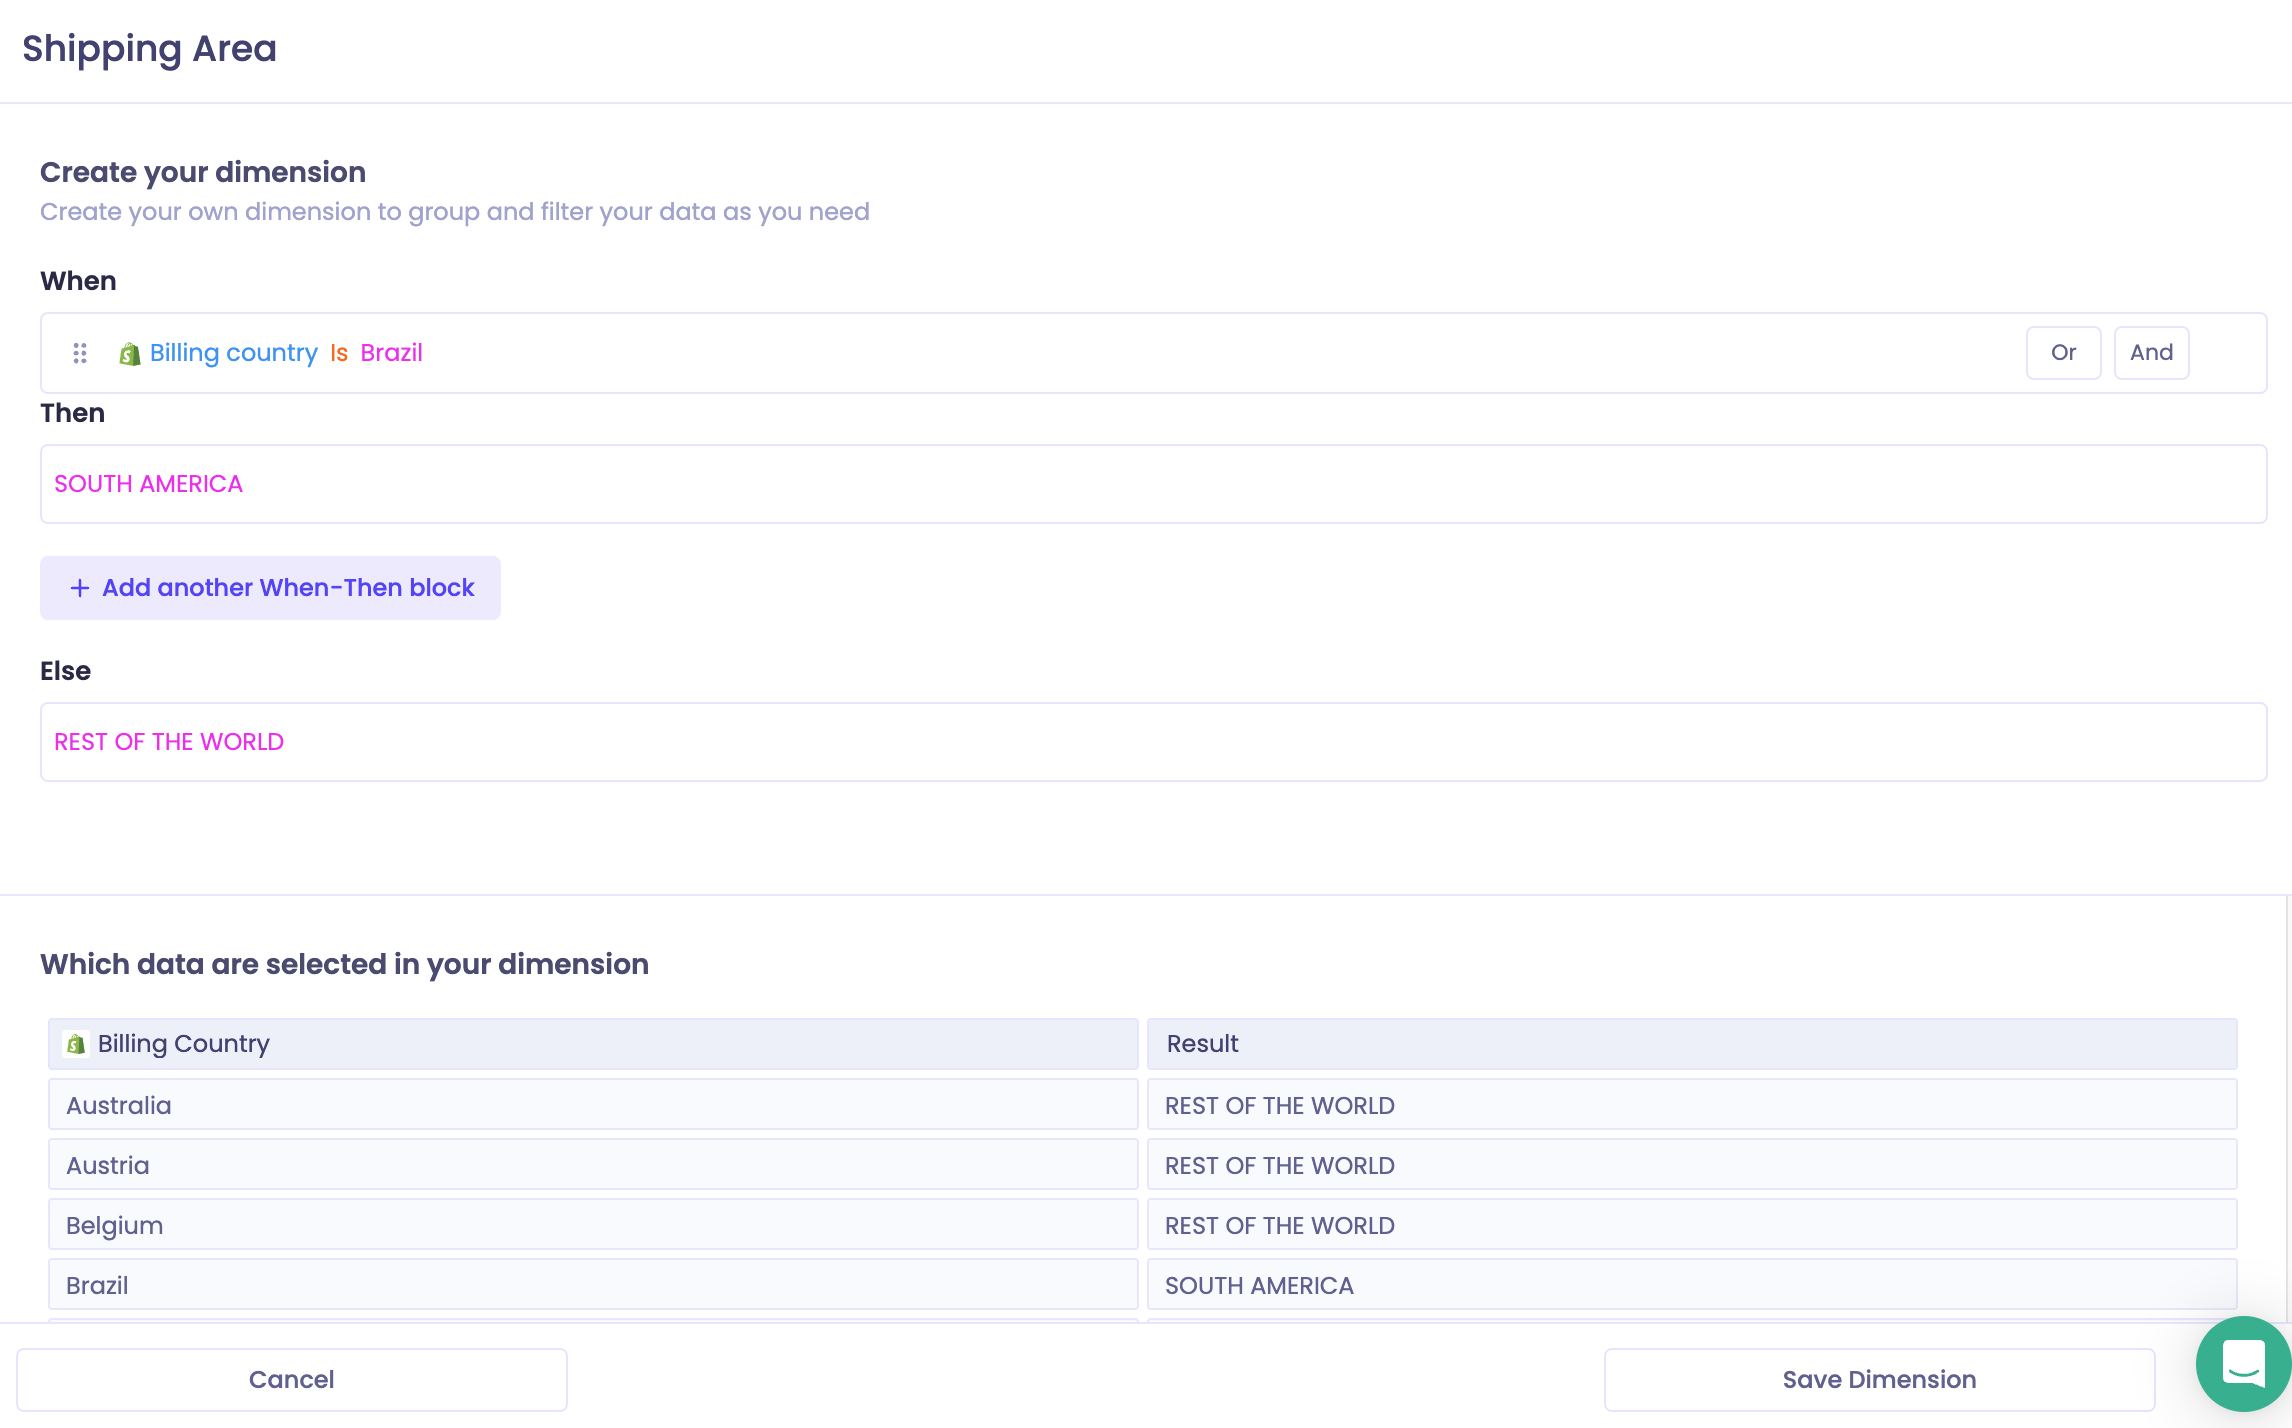Edit the Brazil condition value
Viewport: 2292px width, 1428px height.
[391, 353]
